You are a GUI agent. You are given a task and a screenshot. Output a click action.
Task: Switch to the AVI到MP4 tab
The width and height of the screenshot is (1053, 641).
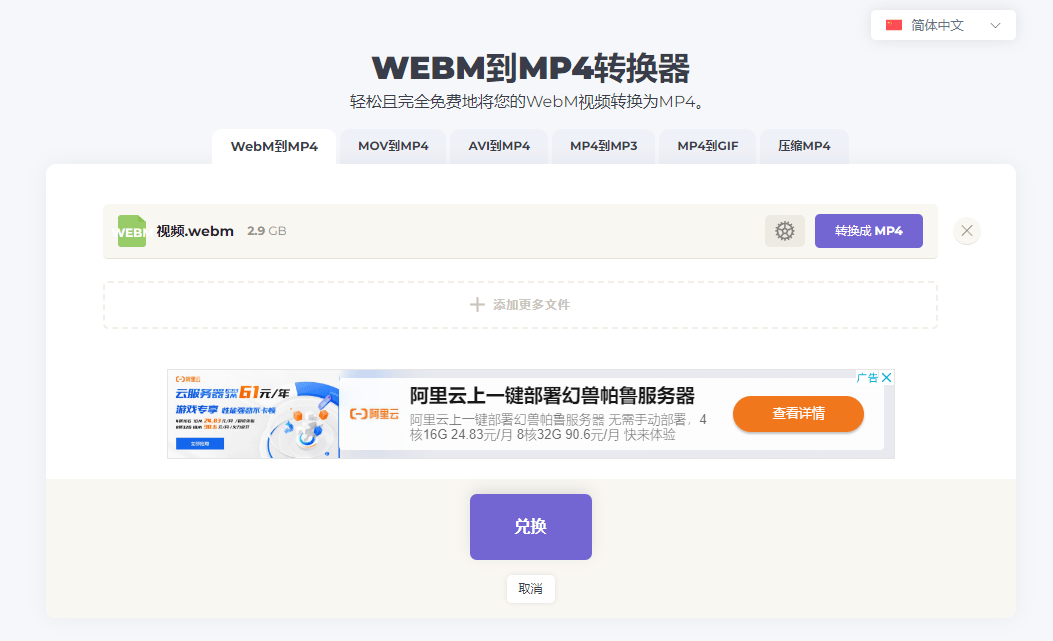[499, 146]
